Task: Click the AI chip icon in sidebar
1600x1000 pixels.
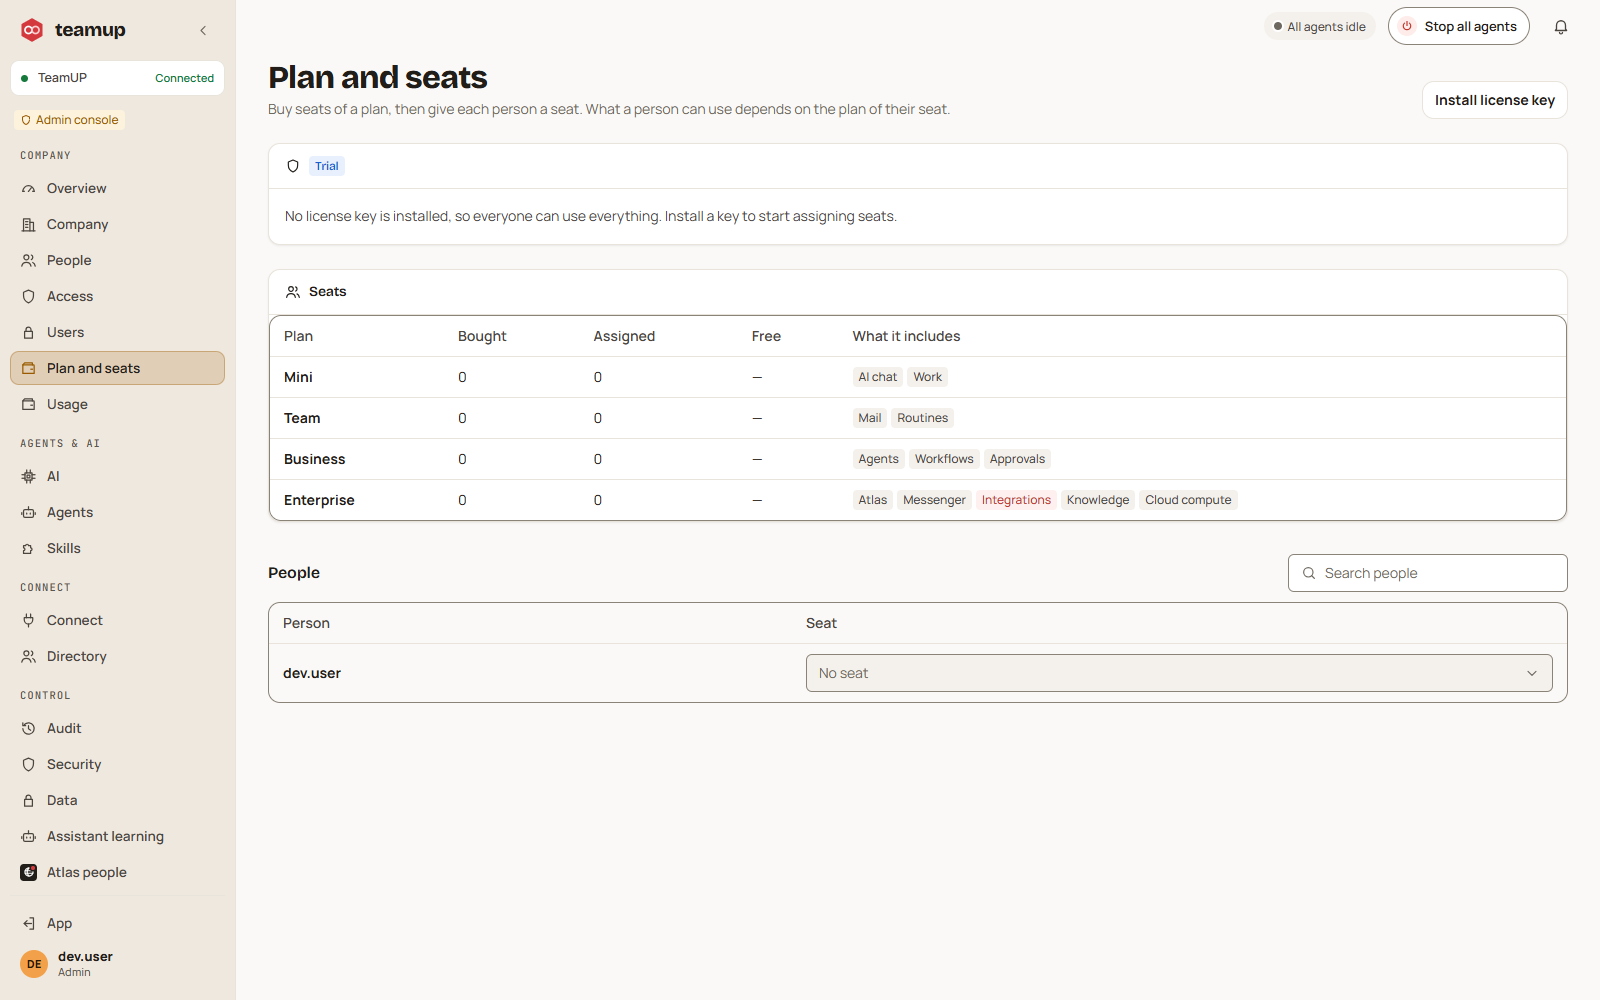Action: (x=29, y=477)
